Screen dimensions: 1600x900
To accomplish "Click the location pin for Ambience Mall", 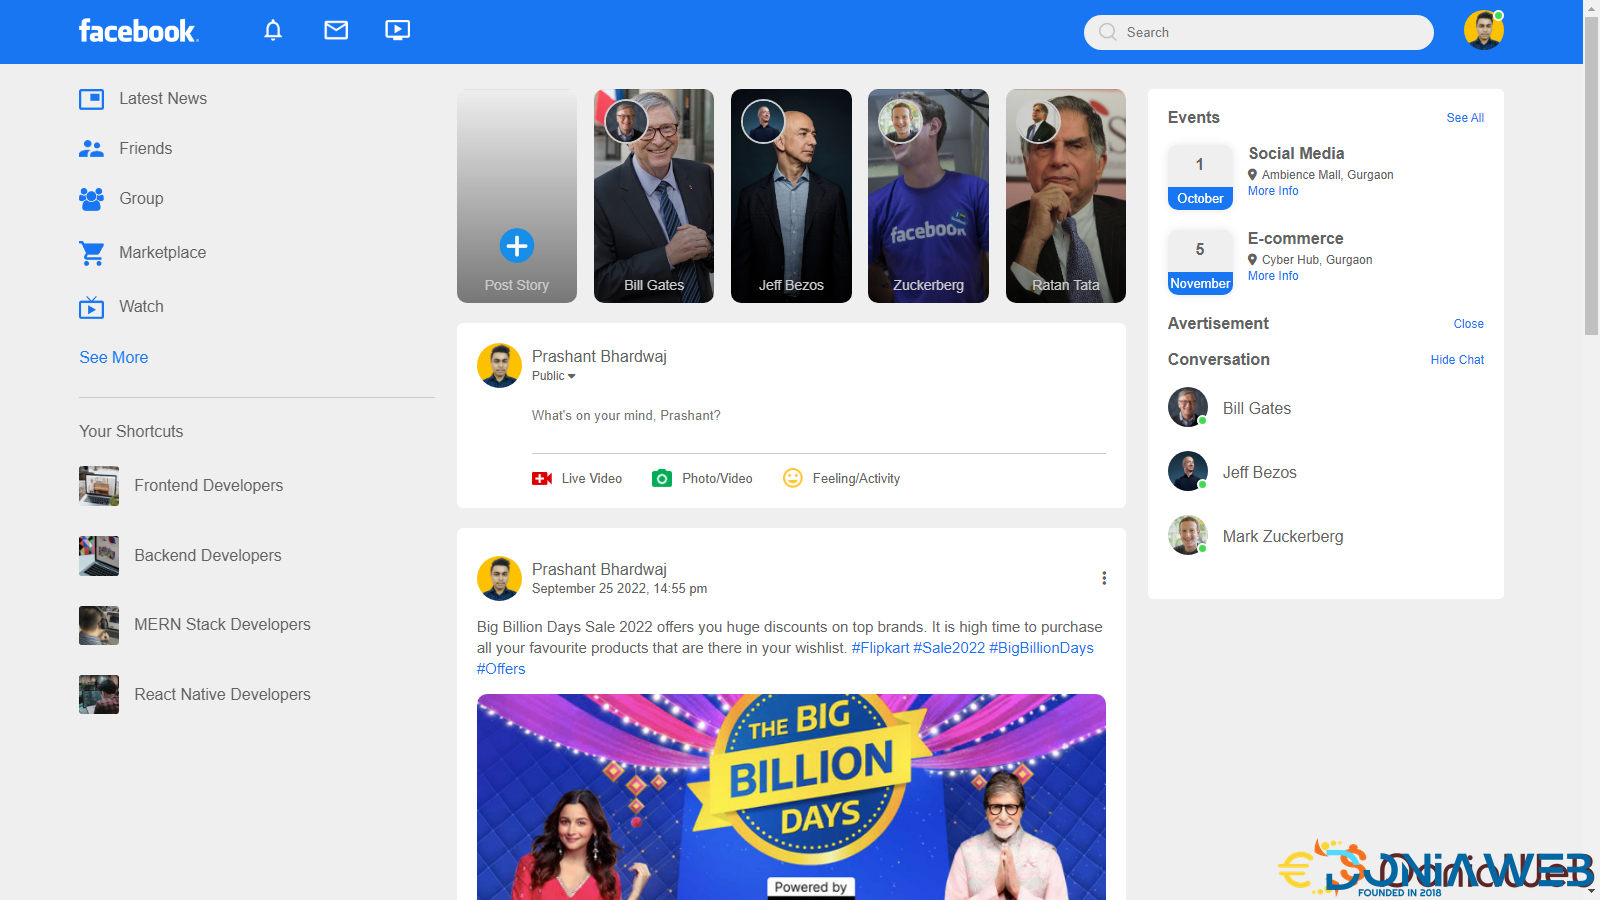I will point(1252,175).
